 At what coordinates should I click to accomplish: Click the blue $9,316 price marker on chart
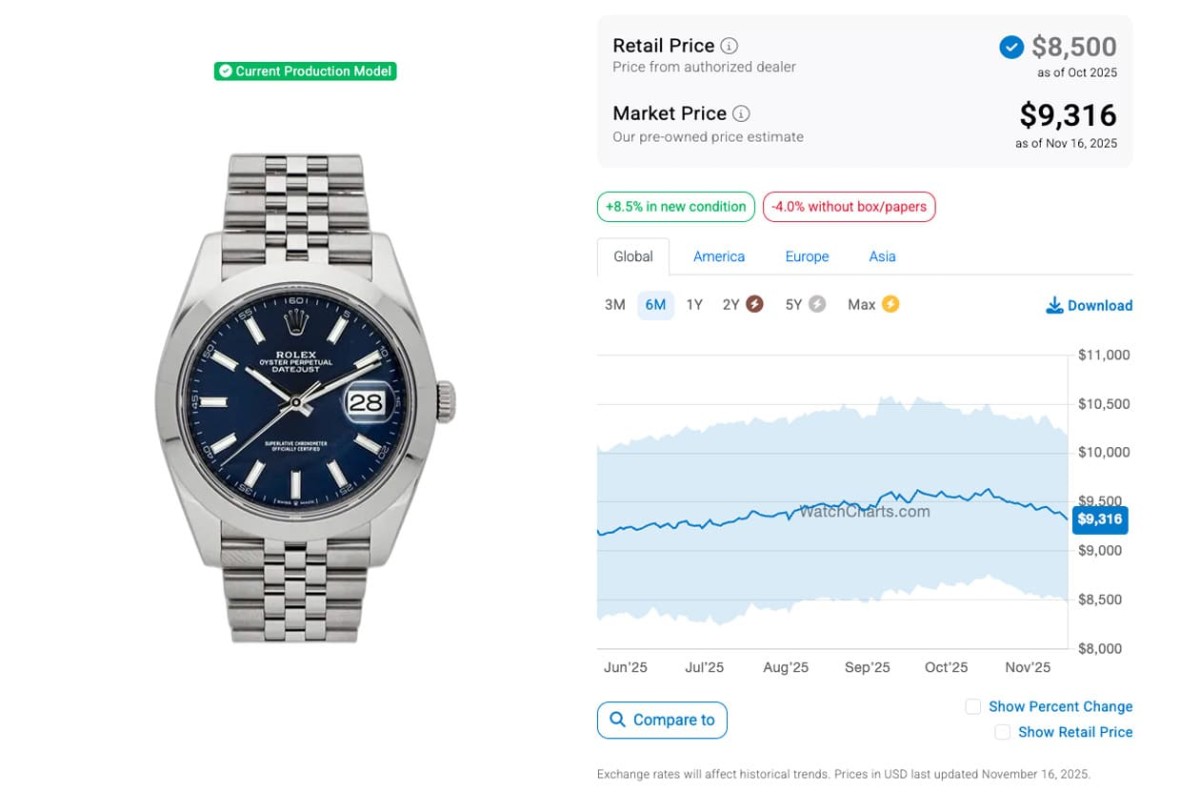click(1099, 520)
